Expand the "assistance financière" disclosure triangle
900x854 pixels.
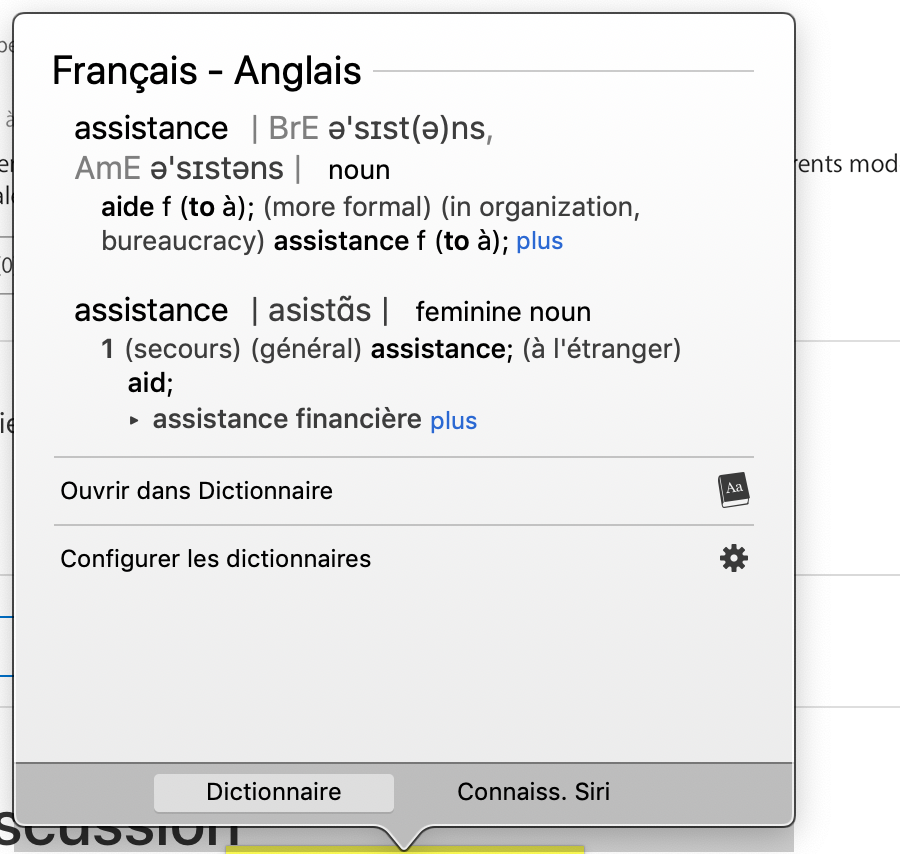135,421
